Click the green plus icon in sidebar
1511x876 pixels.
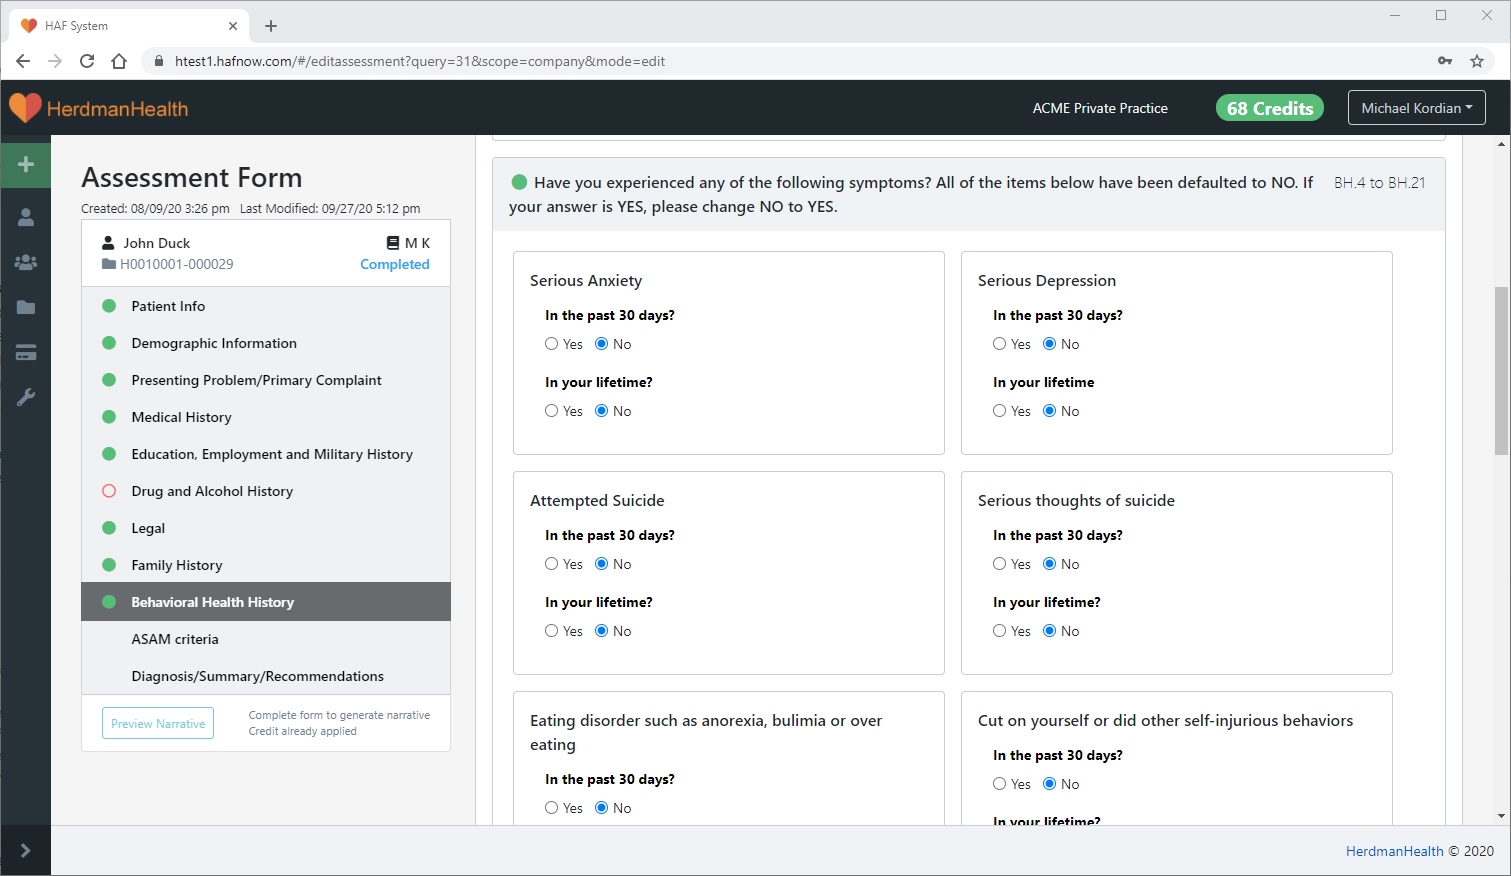26,164
